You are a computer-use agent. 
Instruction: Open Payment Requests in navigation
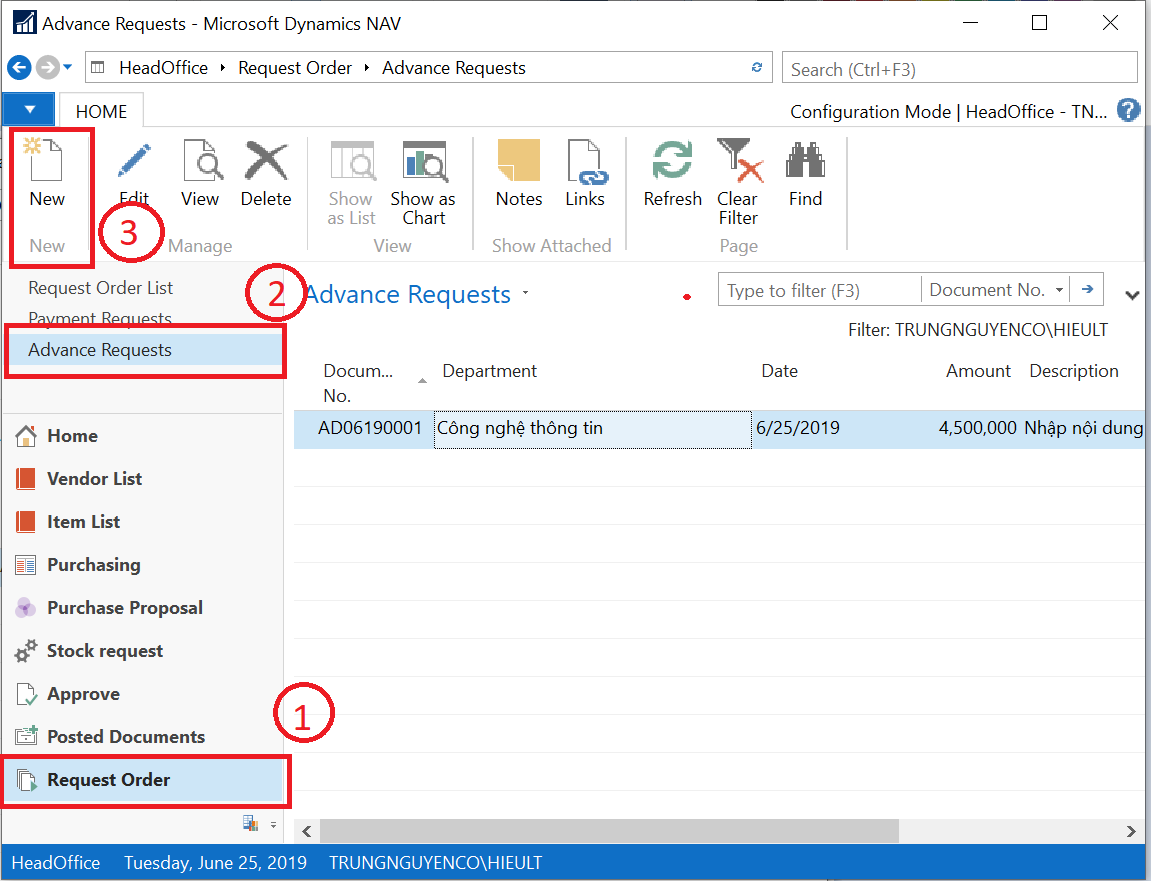point(100,319)
